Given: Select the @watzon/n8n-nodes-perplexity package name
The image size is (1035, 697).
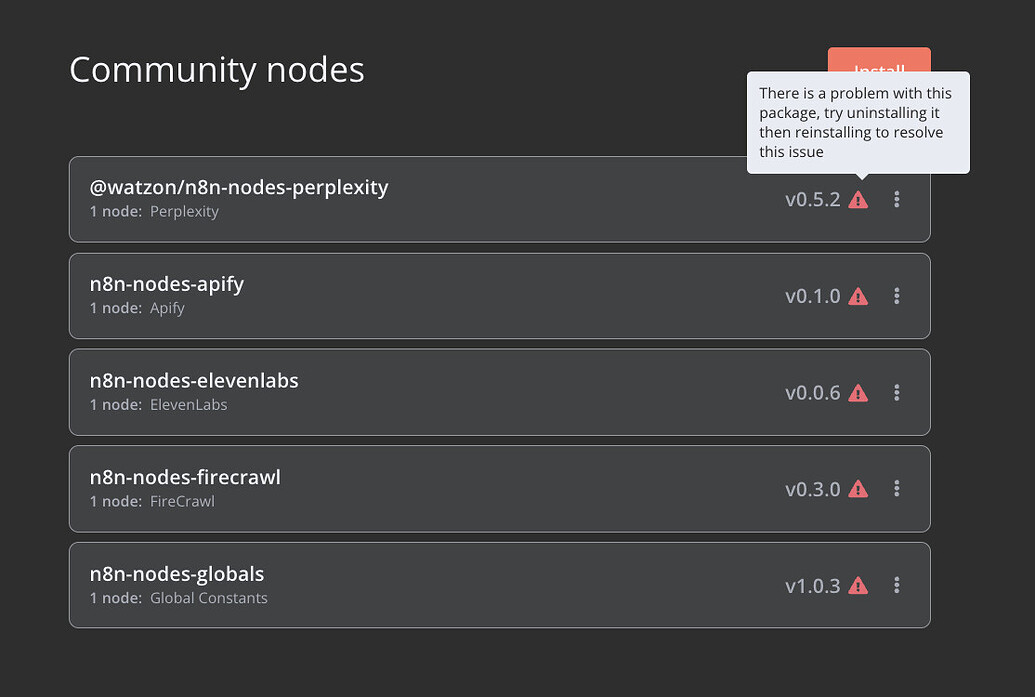Looking at the screenshot, I should tap(238, 187).
